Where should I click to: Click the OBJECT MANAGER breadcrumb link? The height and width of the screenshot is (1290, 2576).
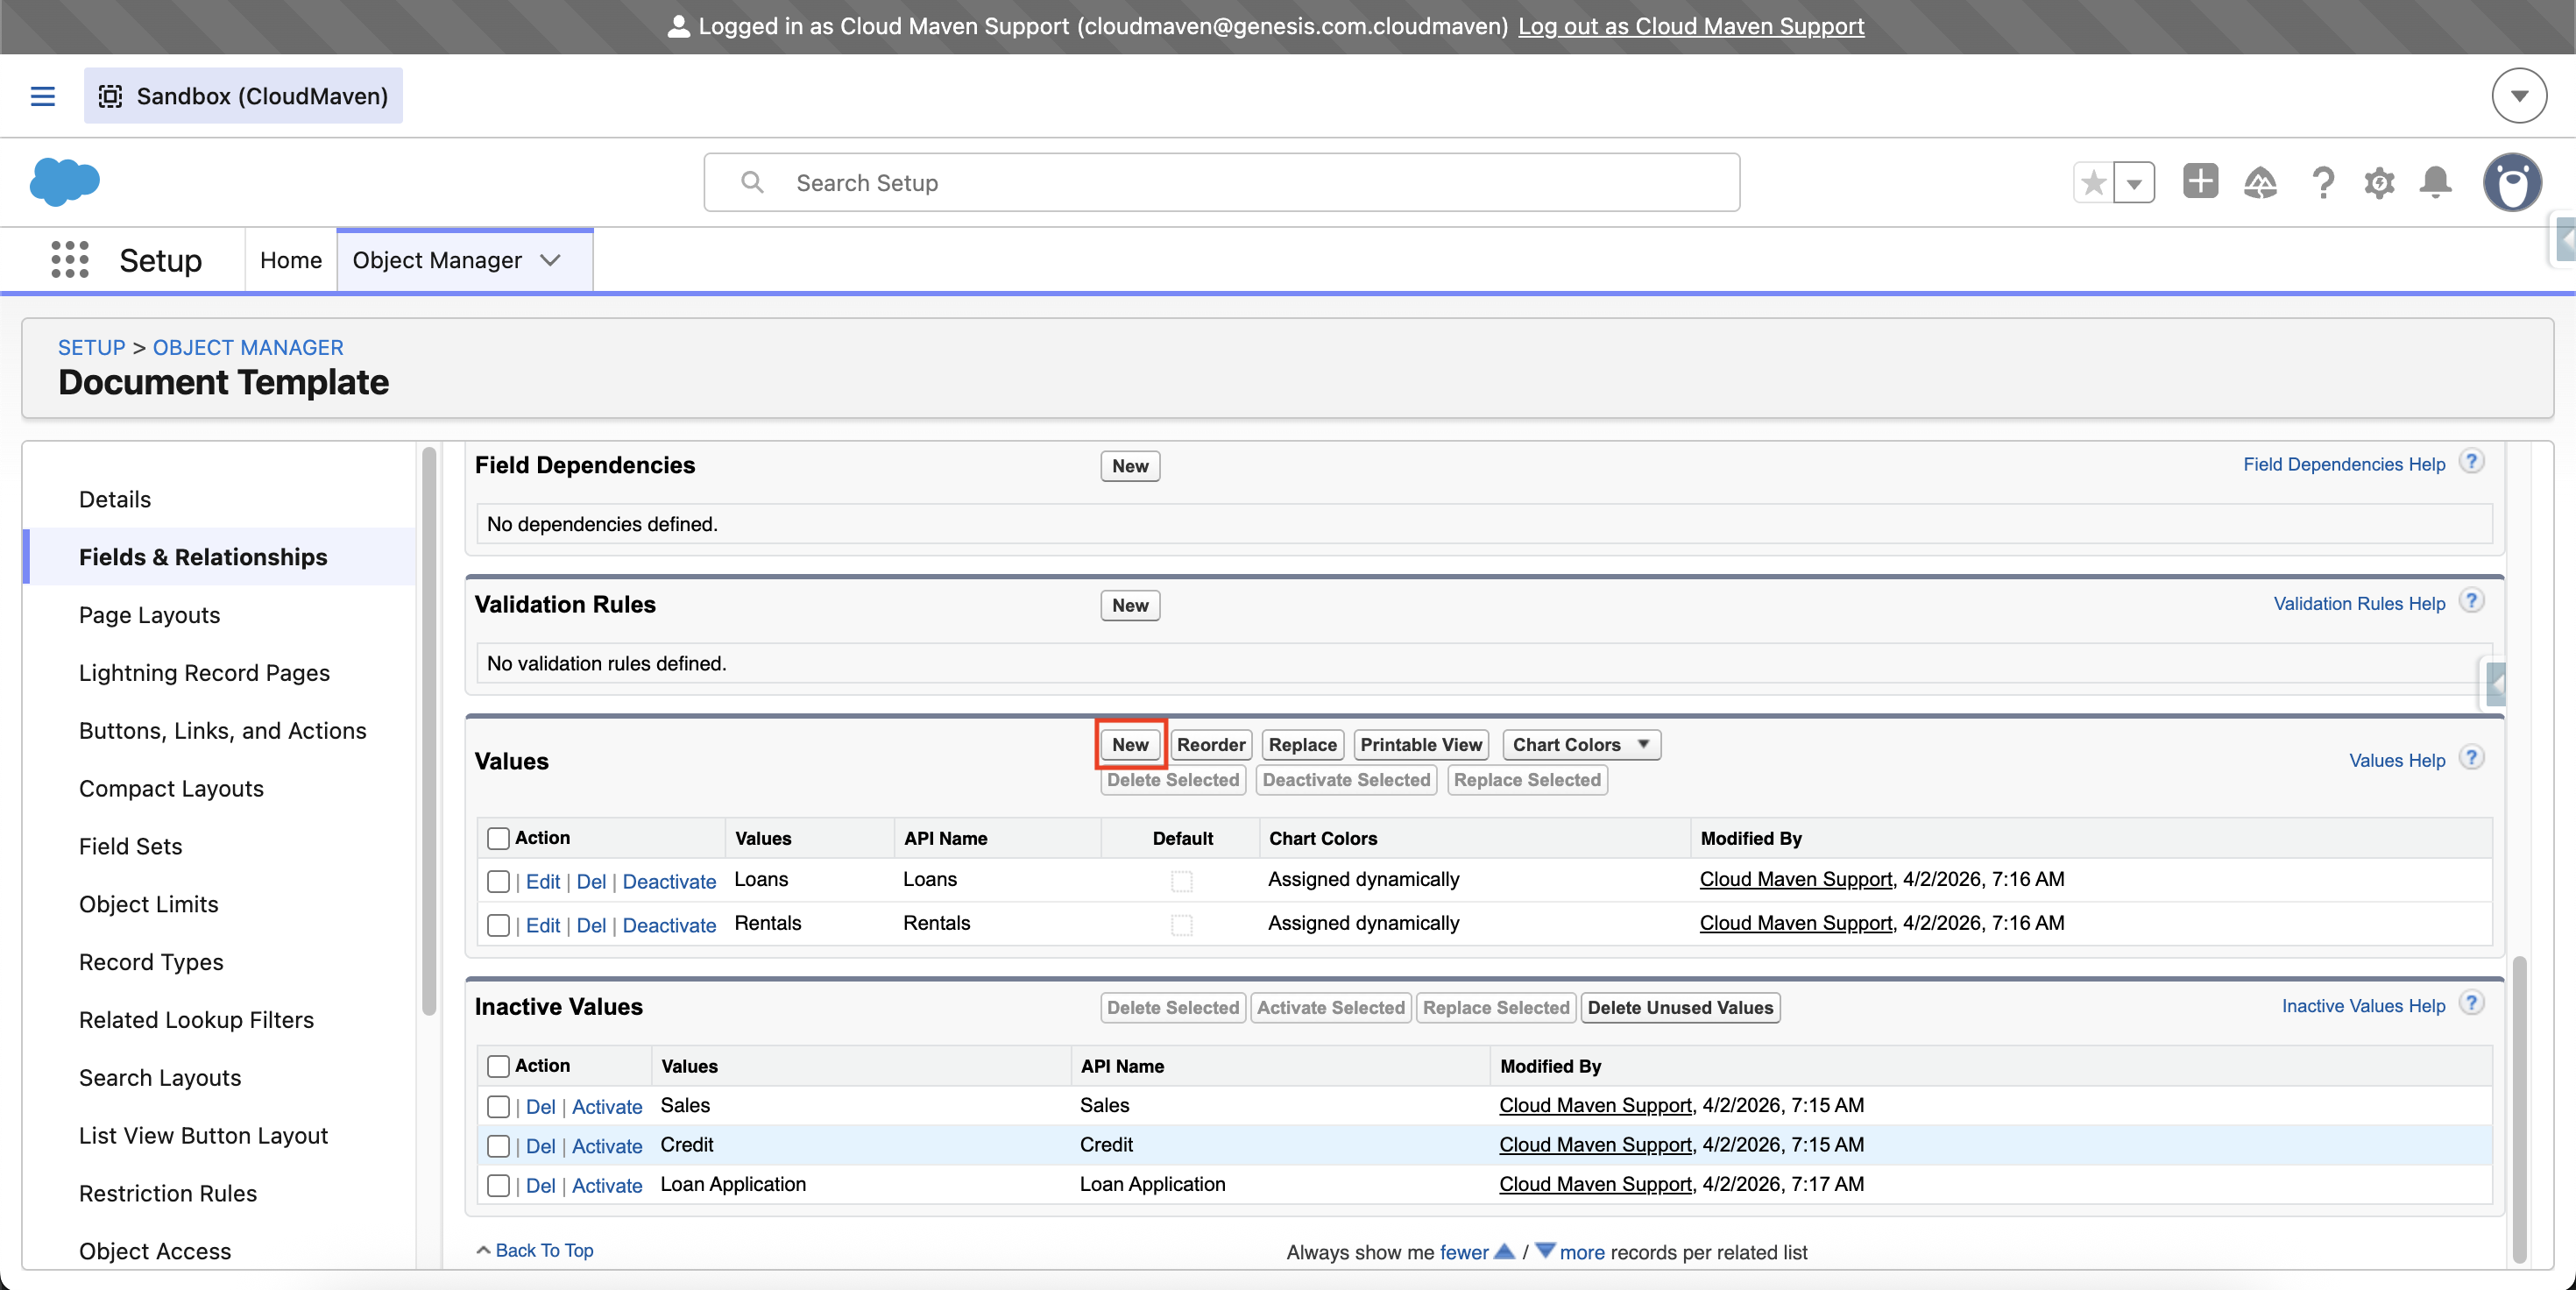248,347
